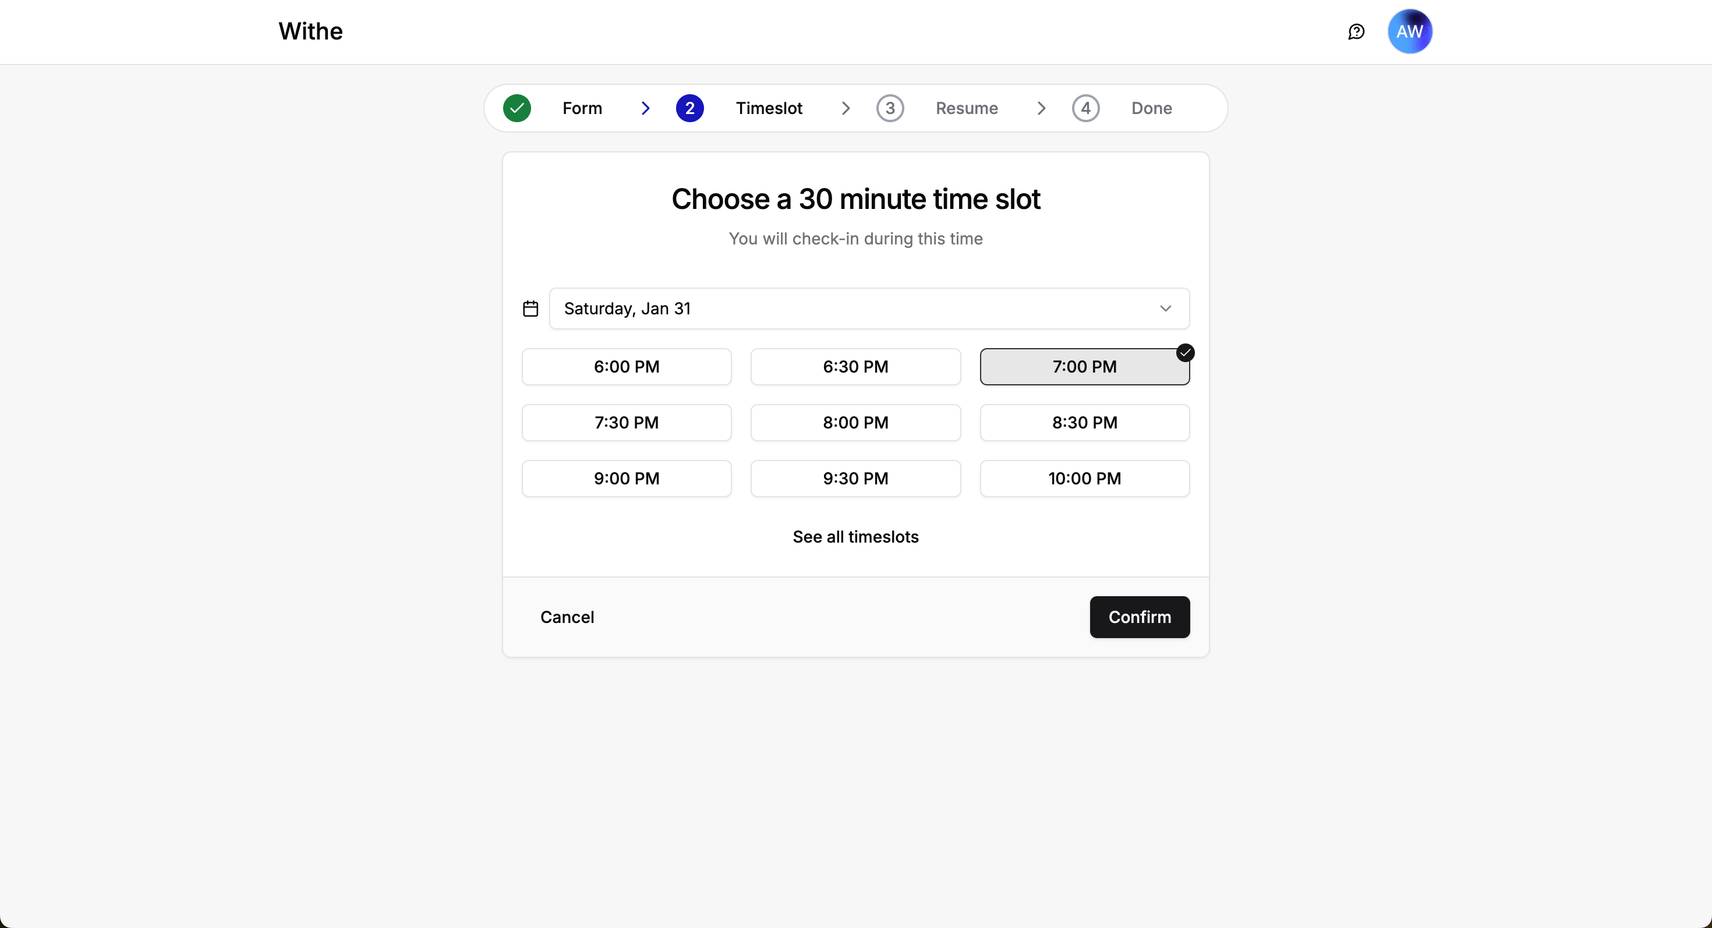The image size is (1712, 928).
Task: Confirm the selected time slot
Action: pos(1140,617)
